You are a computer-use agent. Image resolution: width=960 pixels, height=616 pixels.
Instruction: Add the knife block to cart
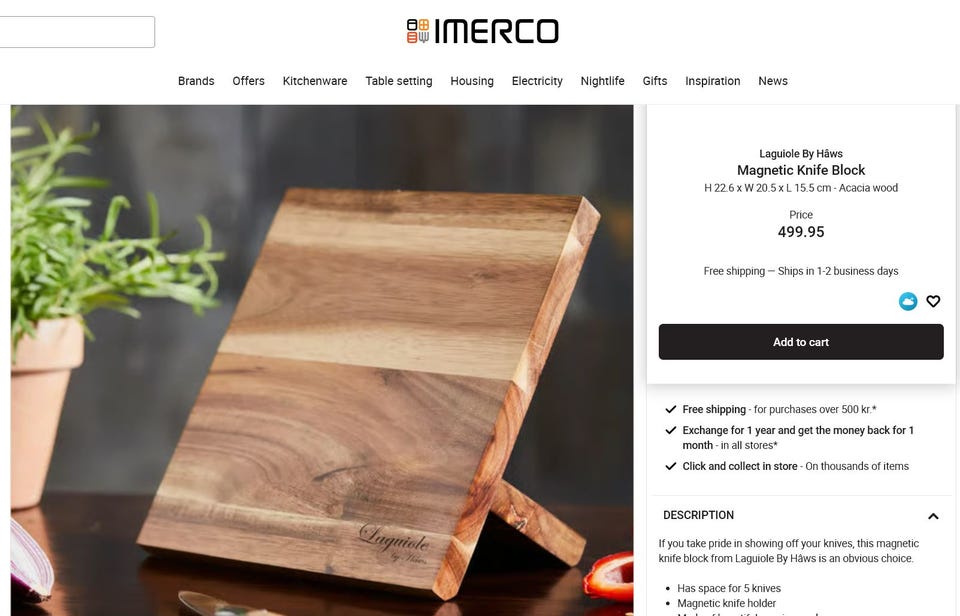[x=801, y=342]
